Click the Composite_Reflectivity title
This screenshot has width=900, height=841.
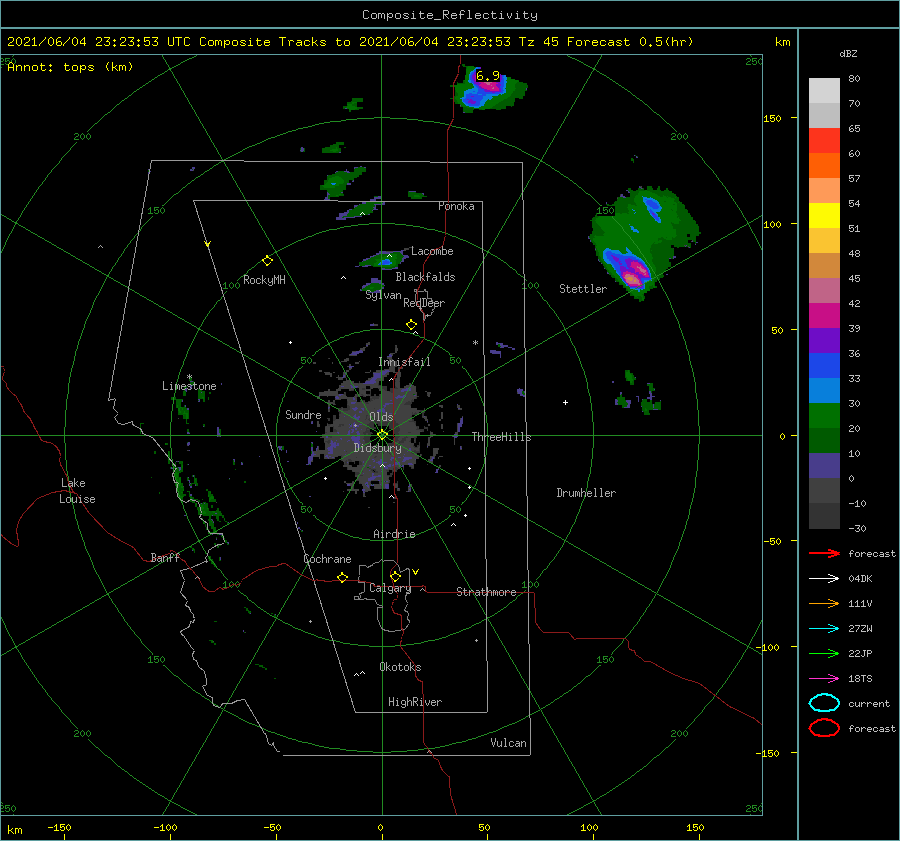click(x=450, y=15)
